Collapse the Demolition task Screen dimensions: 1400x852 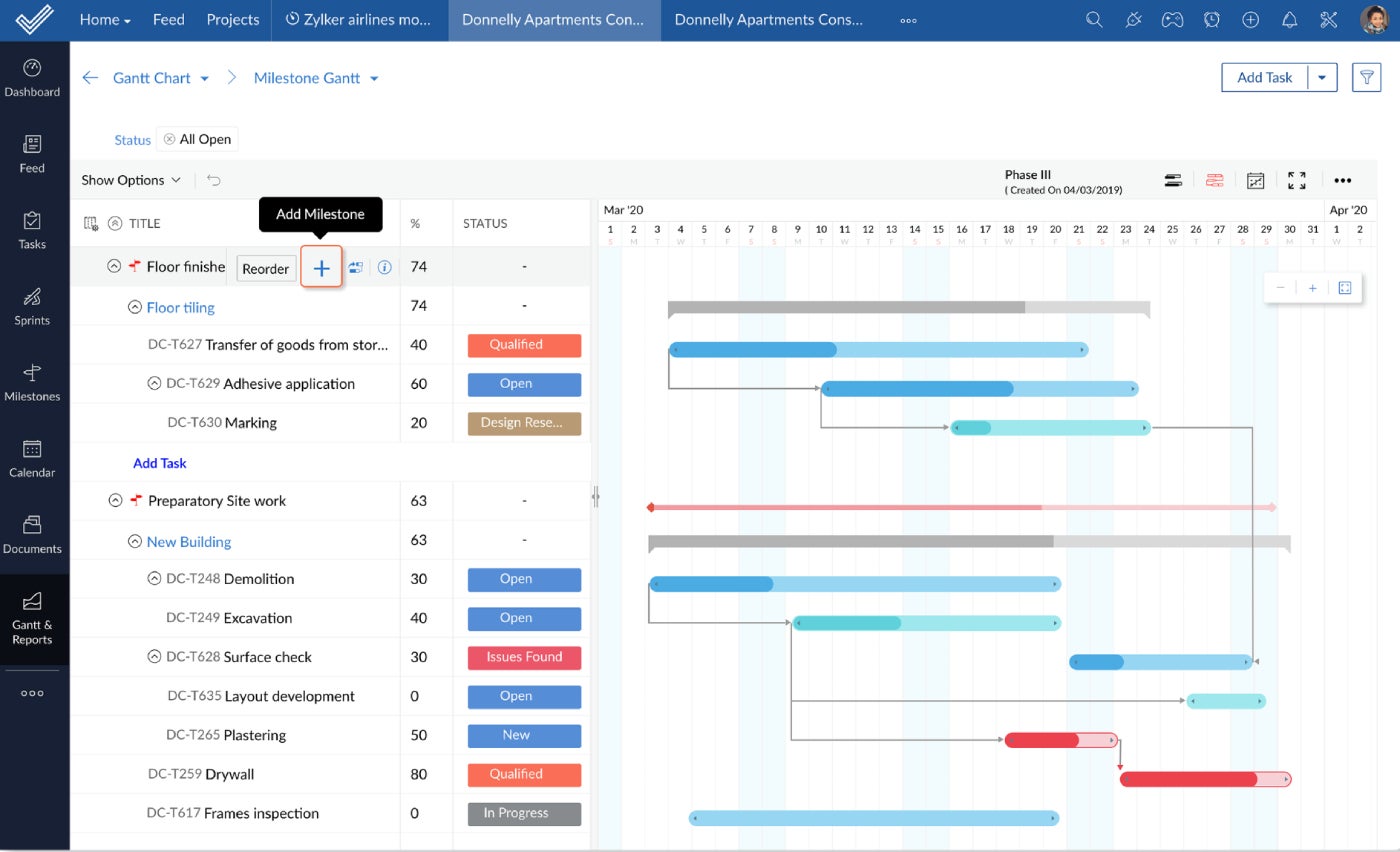click(x=154, y=579)
